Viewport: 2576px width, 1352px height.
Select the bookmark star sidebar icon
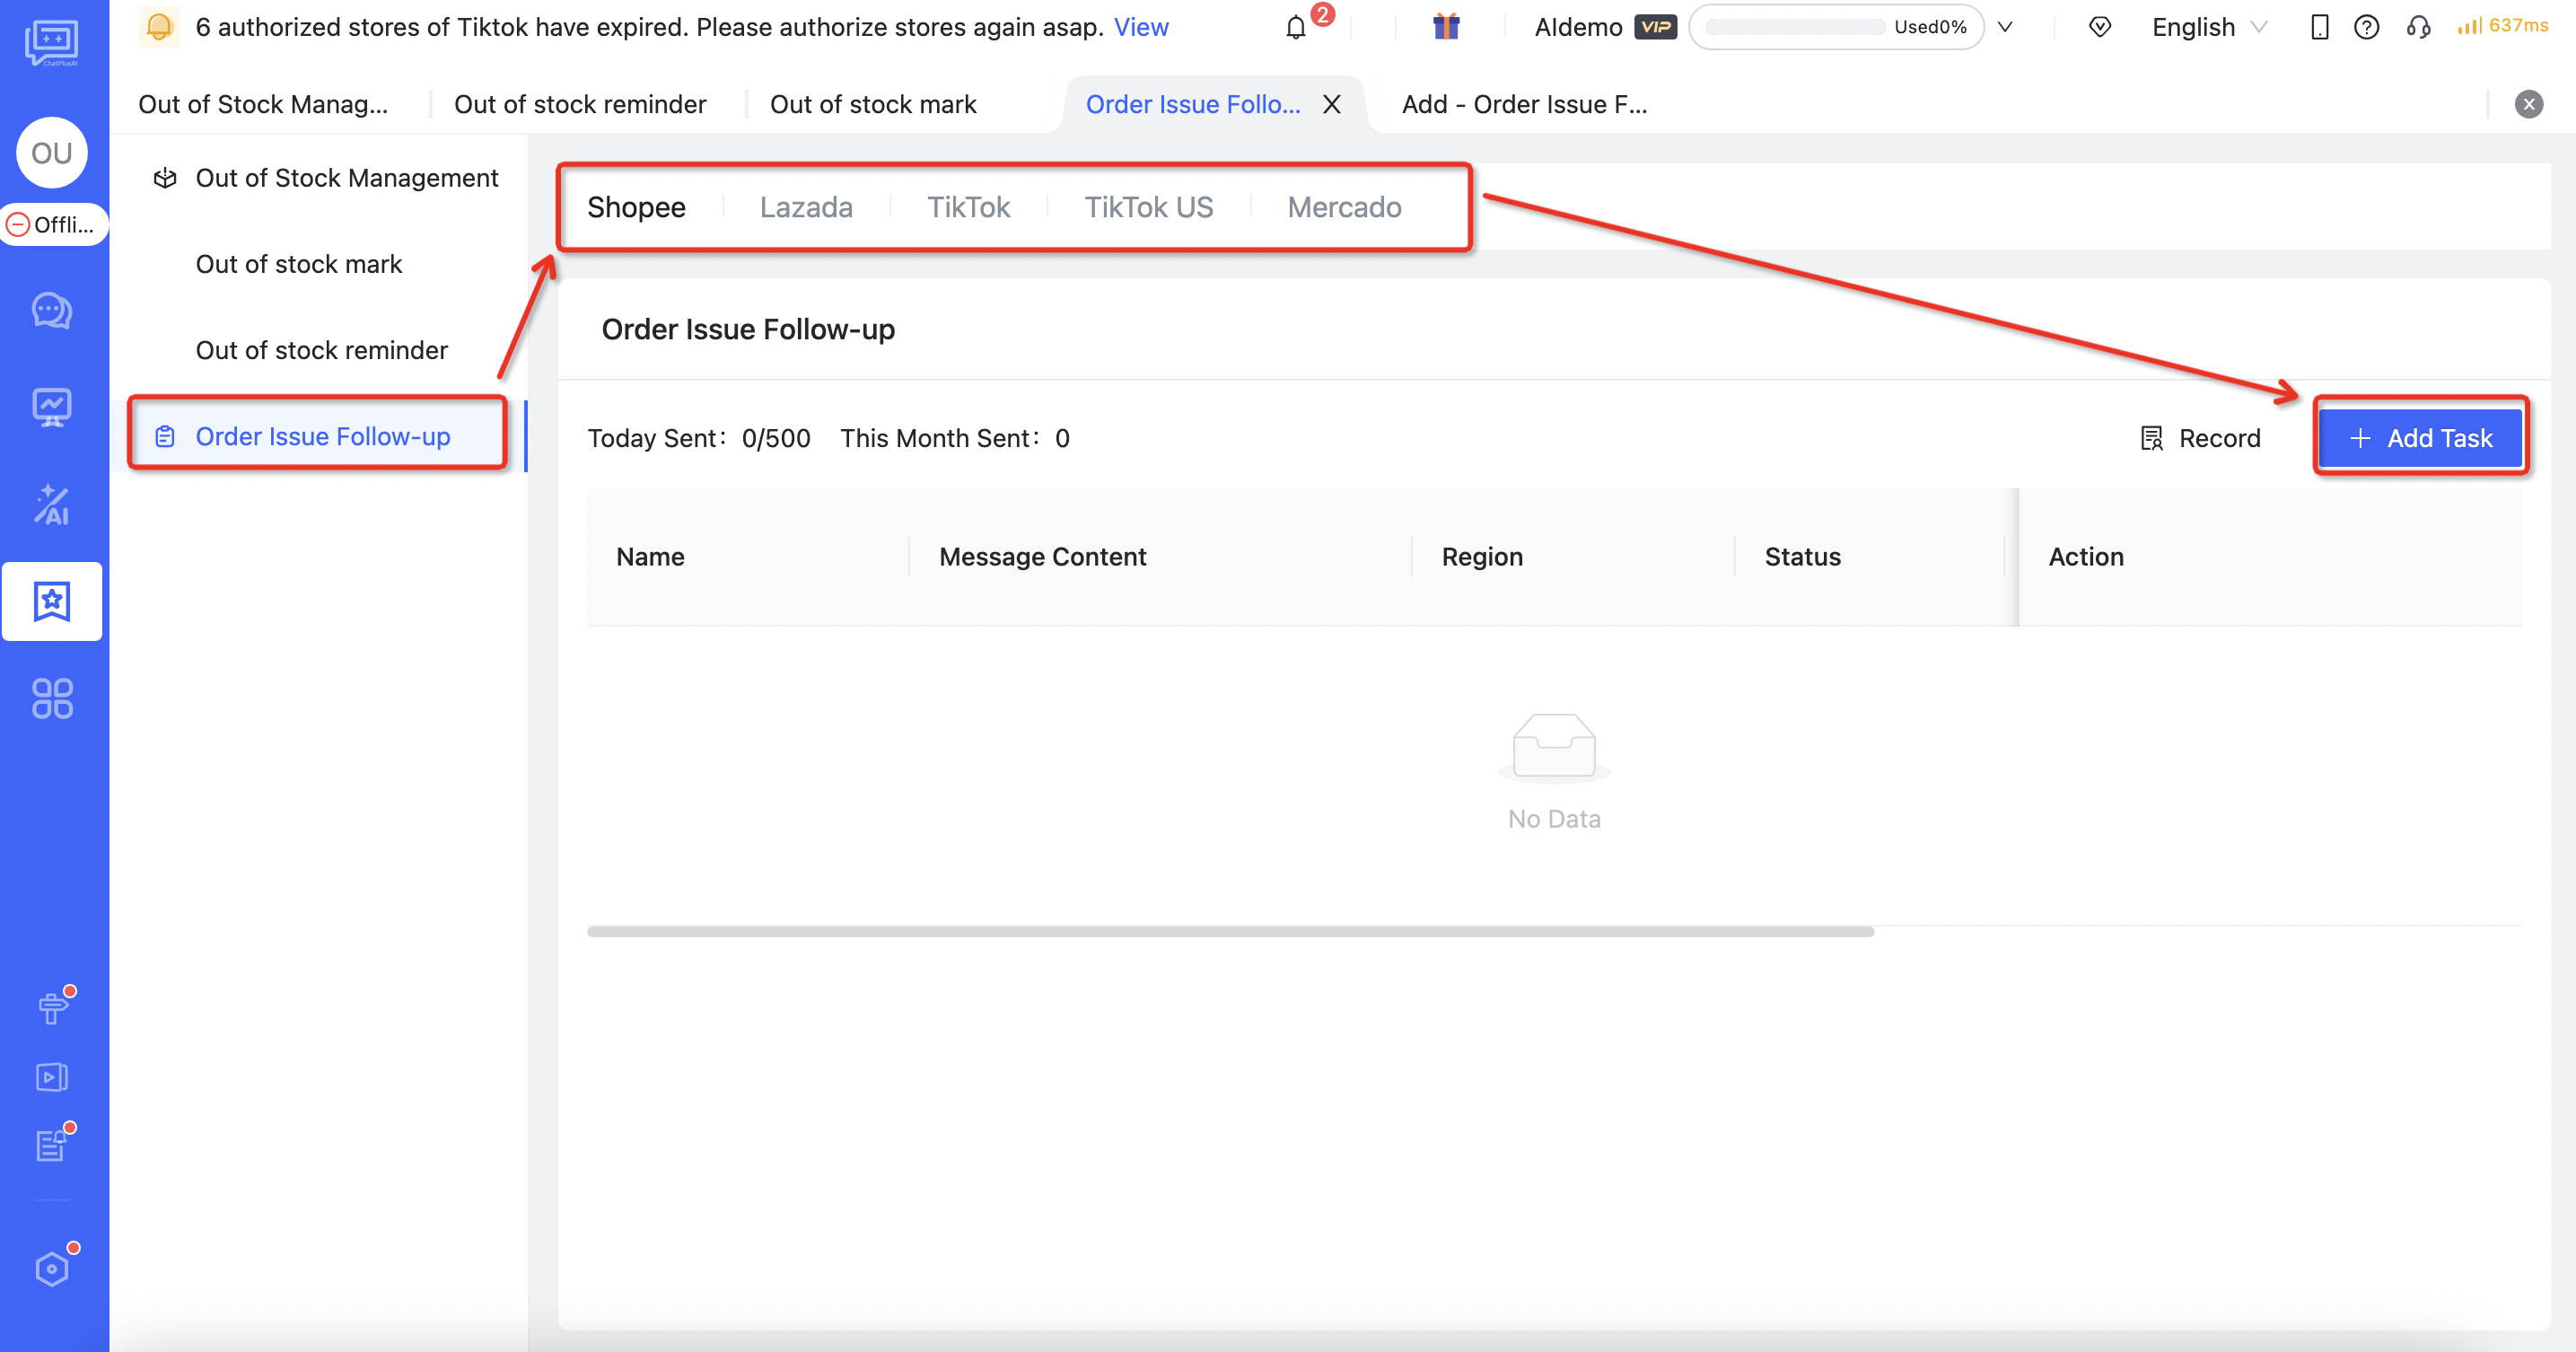(x=52, y=601)
